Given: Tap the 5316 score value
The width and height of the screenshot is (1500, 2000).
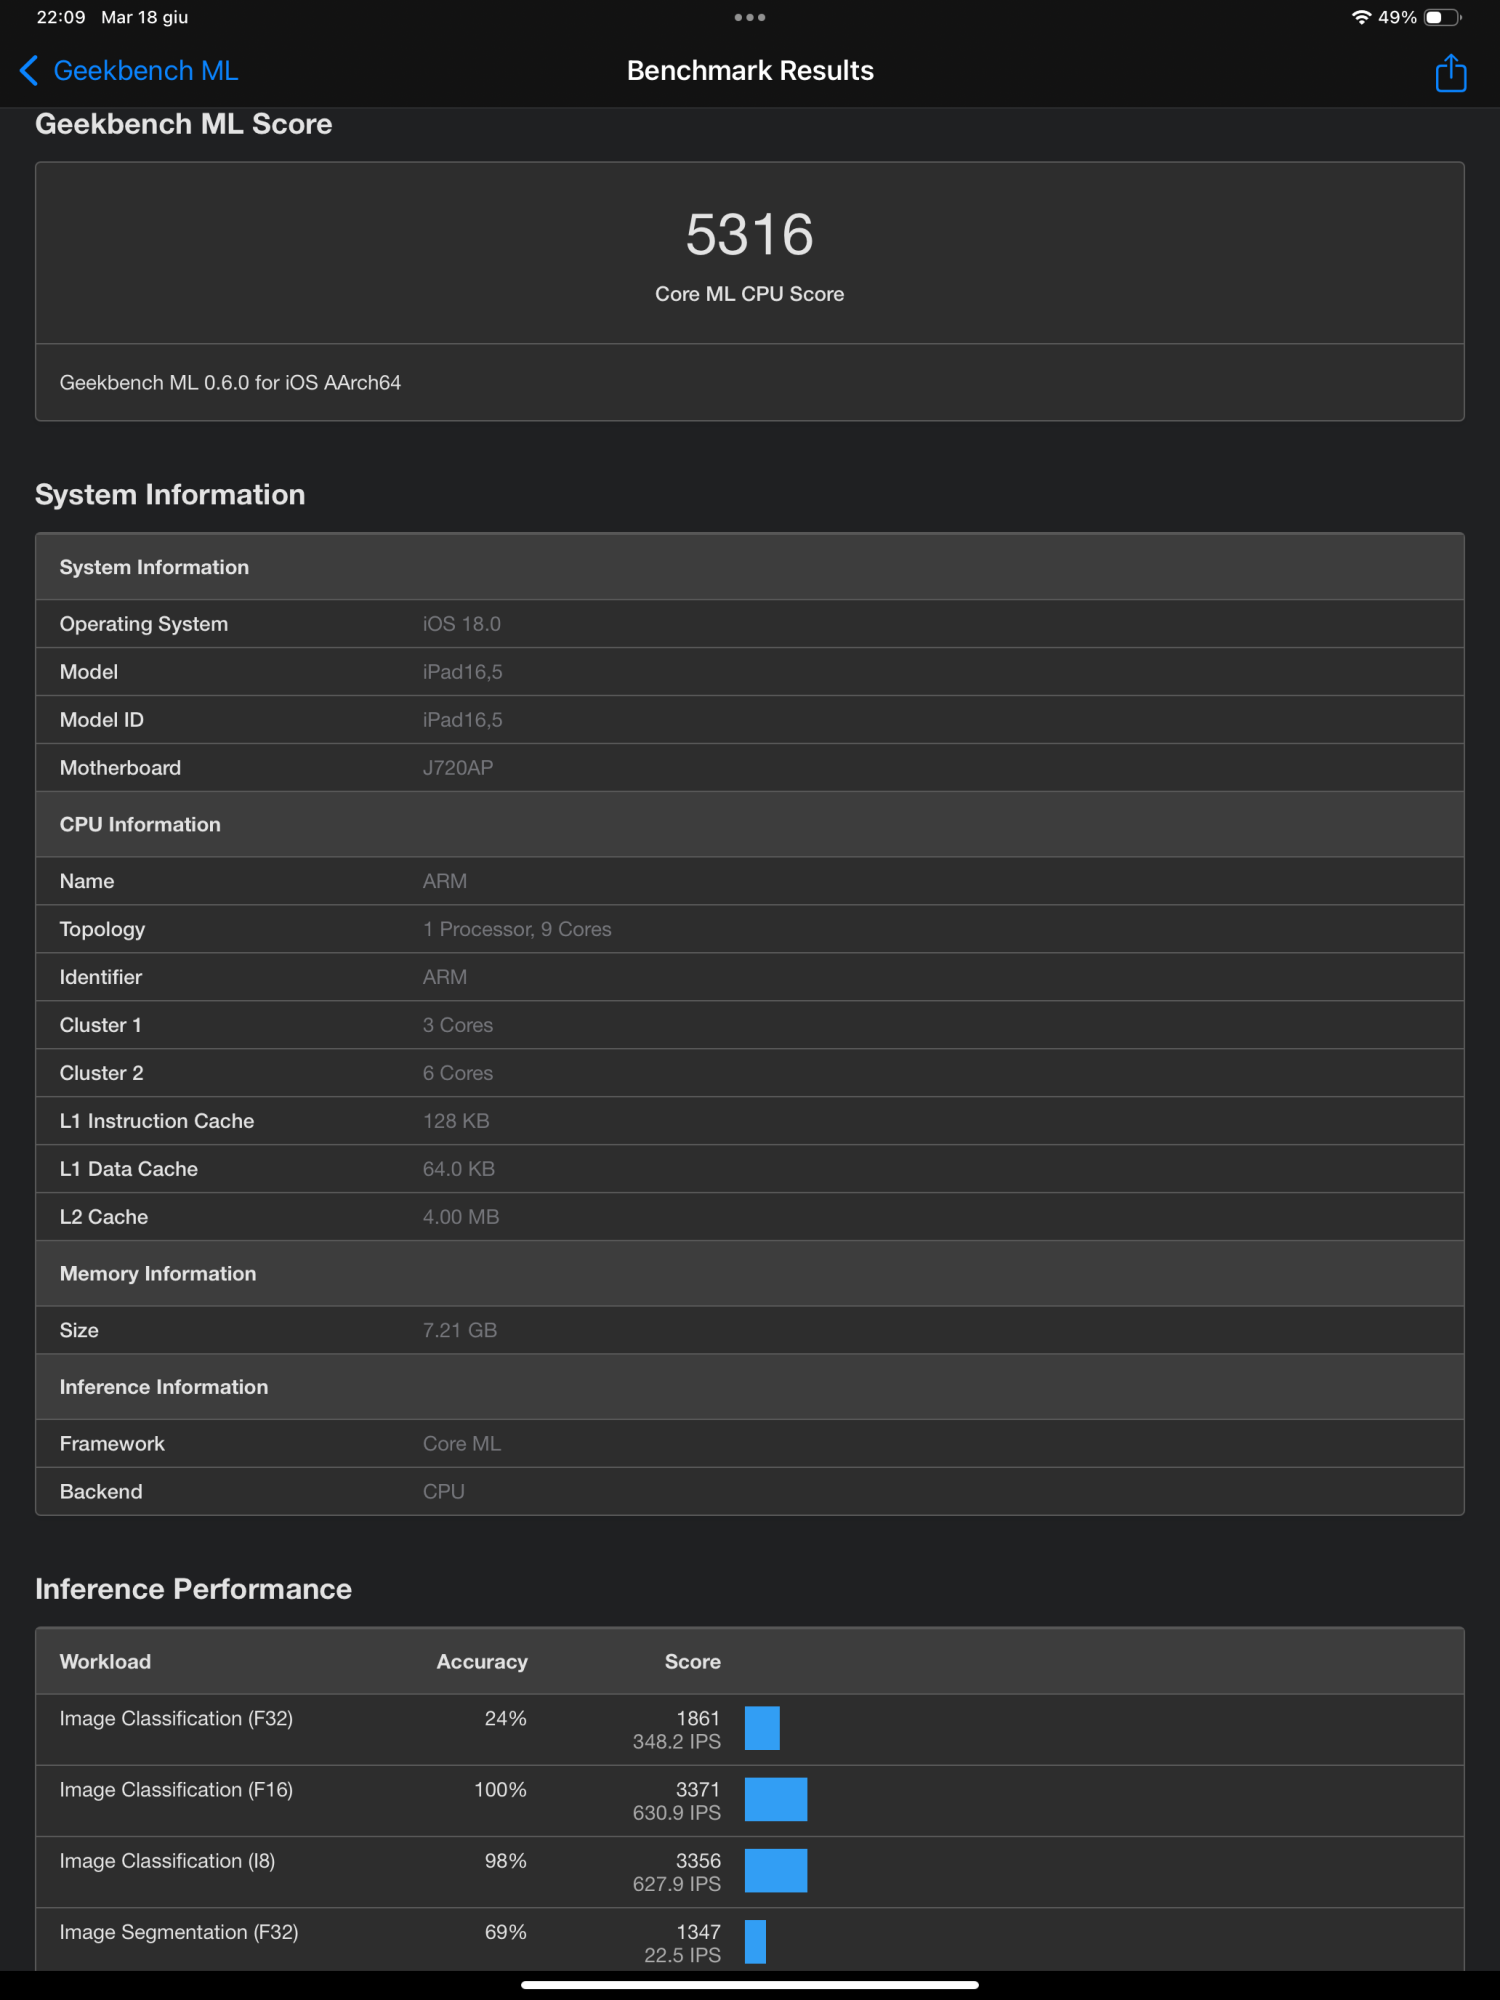Looking at the screenshot, I should pos(749,235).
